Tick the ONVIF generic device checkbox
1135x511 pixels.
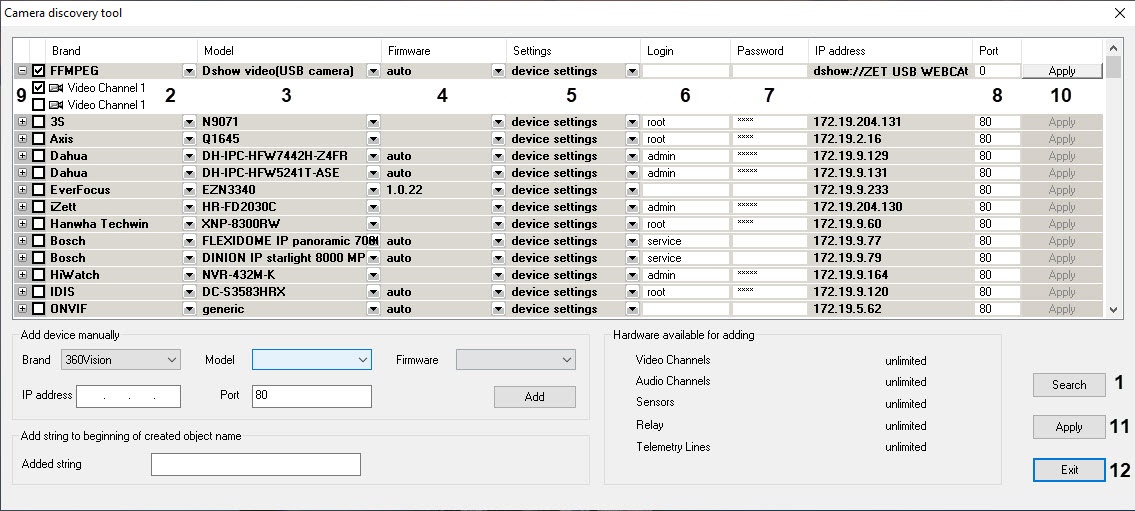(x=39, y=309)
